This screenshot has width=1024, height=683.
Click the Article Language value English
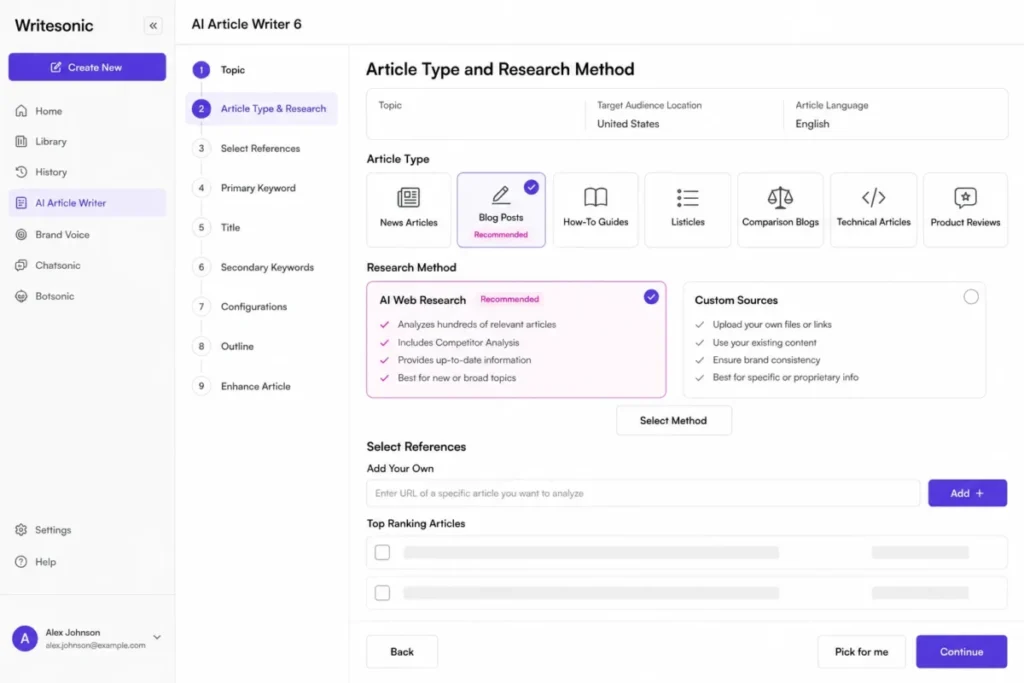[812, 124]
